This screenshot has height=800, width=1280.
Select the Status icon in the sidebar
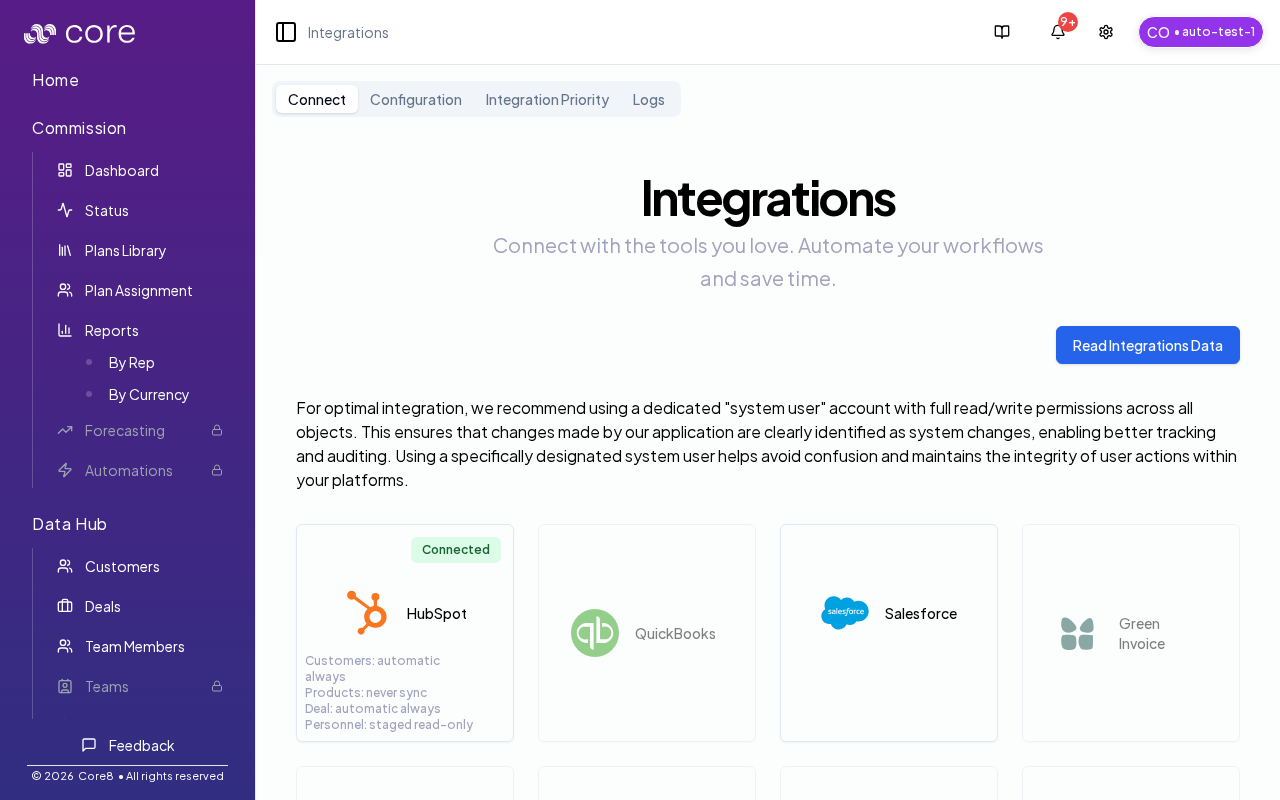[x=65, y=210]
